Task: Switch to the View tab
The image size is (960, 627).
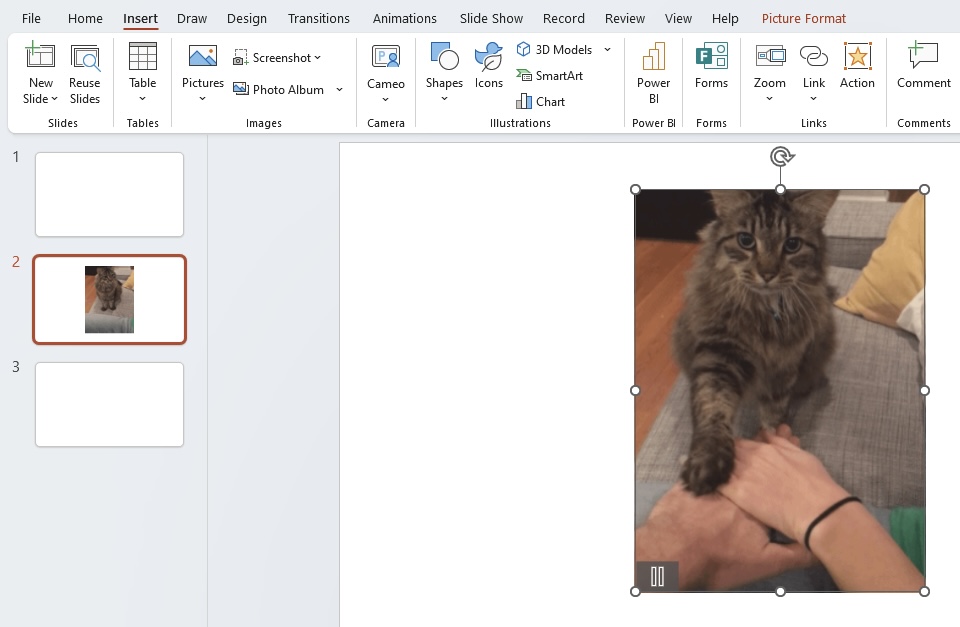Action: (x=678, y=18)
